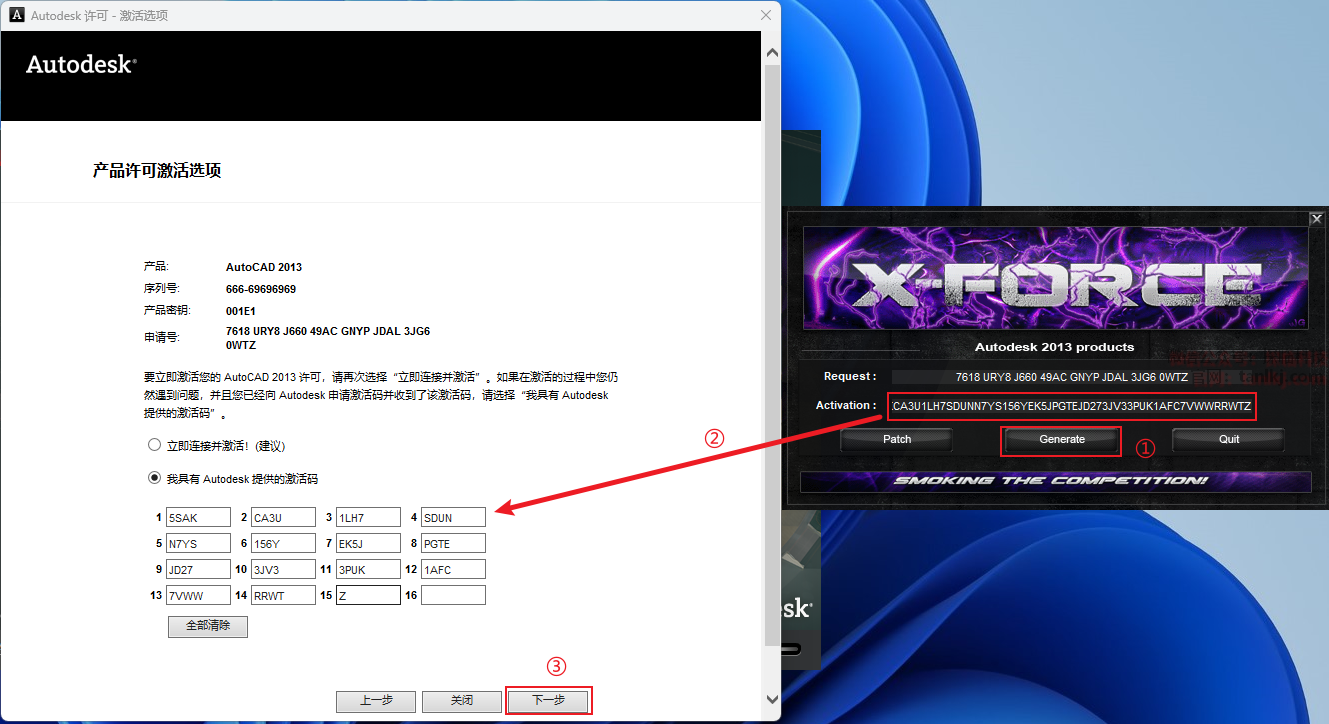Click activation code field 12 containing 1AFC
Viewport: 1329px width, 724px height.
pyautogui.click(x=453, y=569)
